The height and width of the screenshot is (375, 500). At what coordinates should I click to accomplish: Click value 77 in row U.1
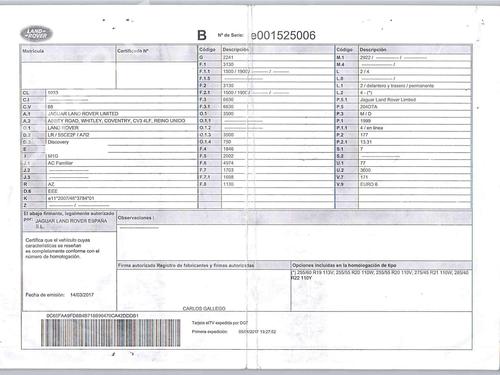click(363, 163)
